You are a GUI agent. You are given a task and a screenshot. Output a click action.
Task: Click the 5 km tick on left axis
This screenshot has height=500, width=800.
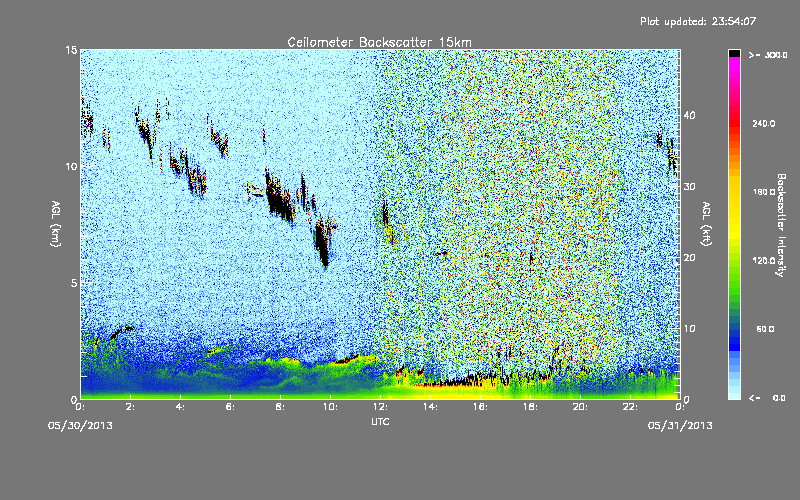pyautogui.click(x=74, y=283)
